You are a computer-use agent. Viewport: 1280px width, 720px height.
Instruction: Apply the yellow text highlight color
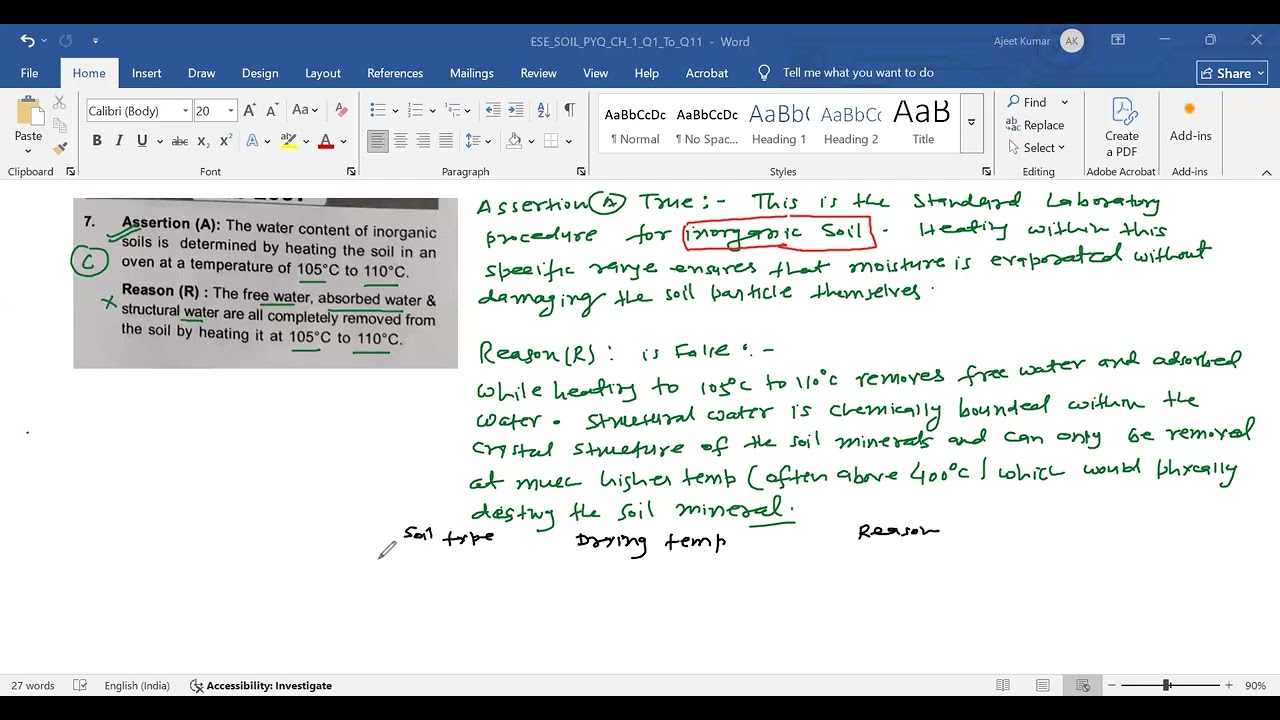pos(288,141)
